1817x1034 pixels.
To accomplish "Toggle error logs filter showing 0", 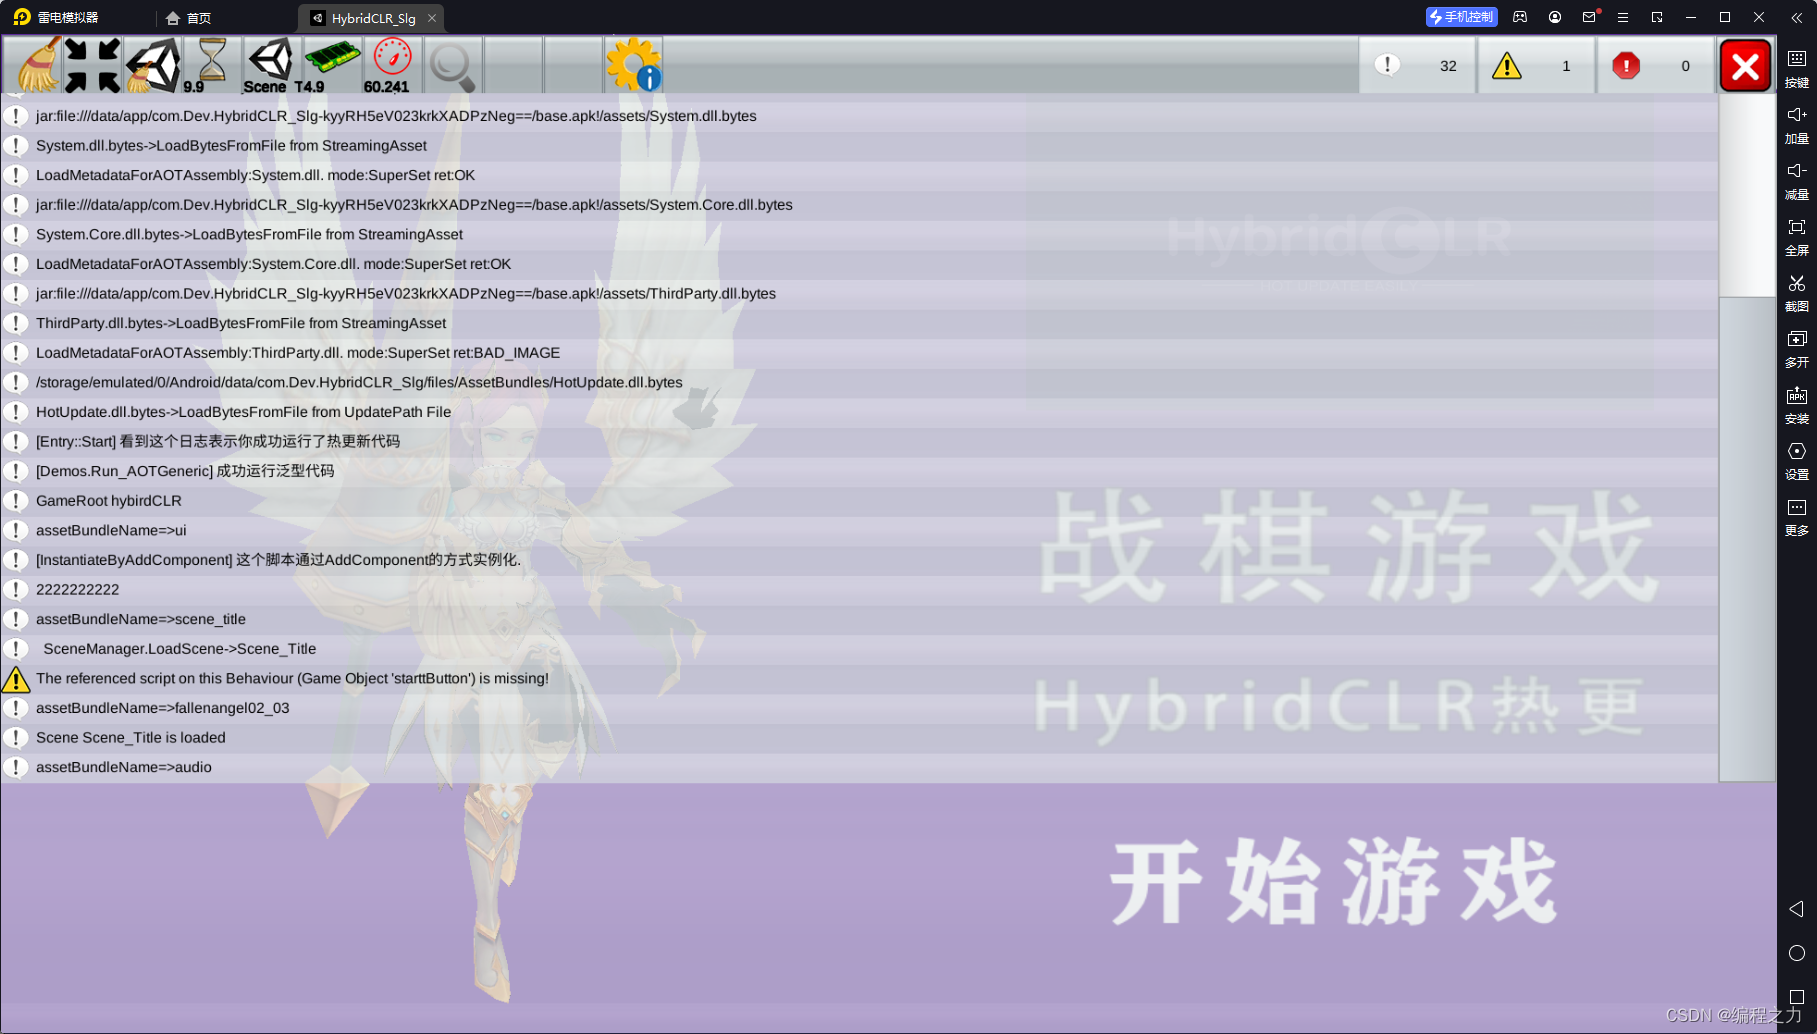I will (x=1656, y=66).
